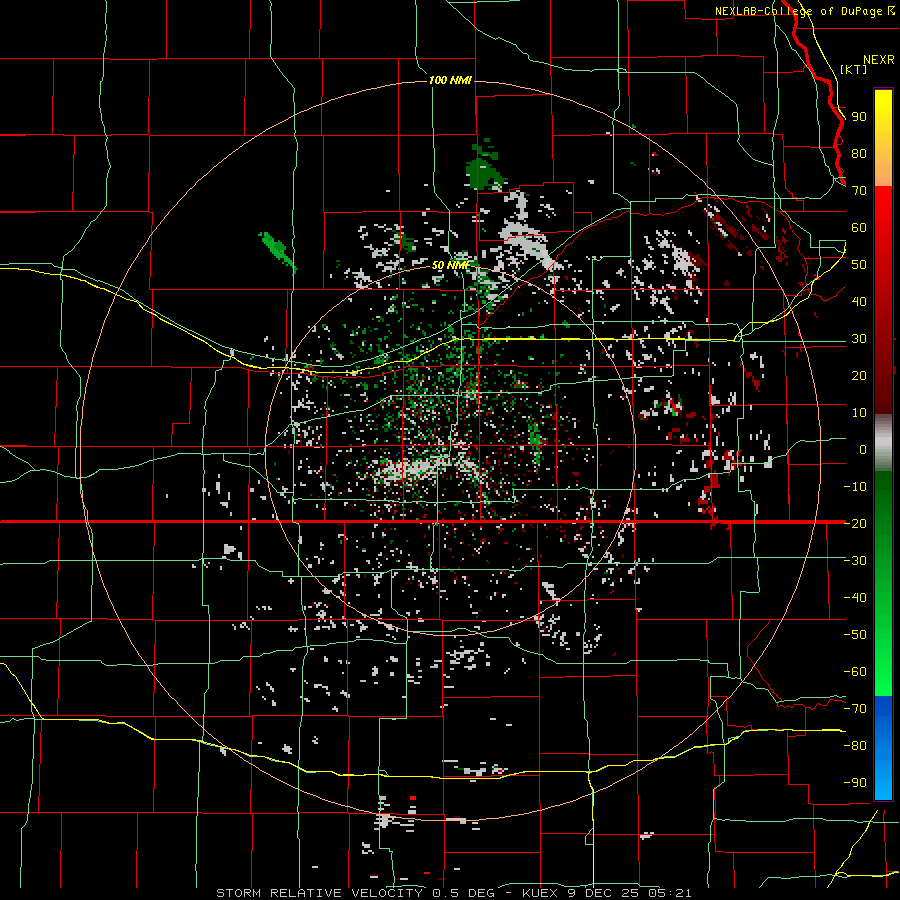The width and height of the screenshot is (900, 900).
Task: Select the 20 value on velocity scale
Action: (x=859, y=375)
